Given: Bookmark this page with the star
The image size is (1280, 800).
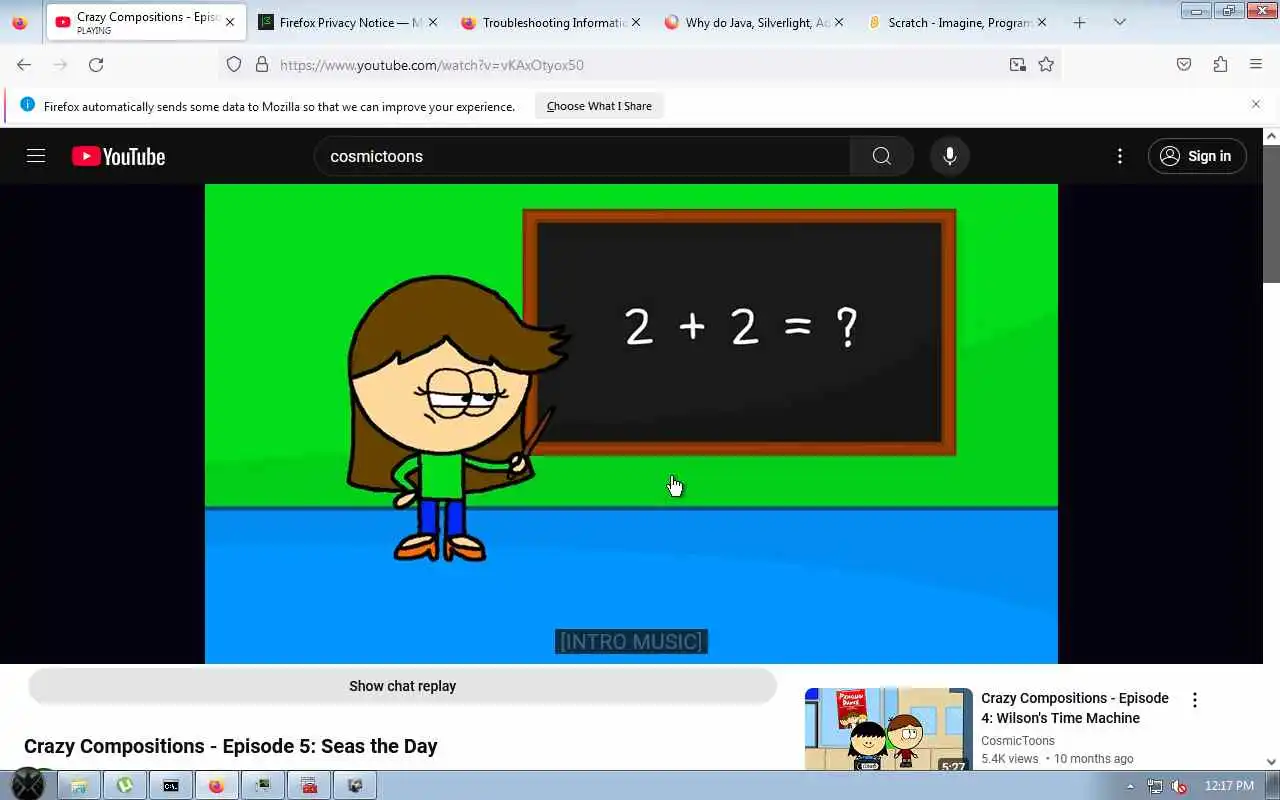Looking at the screenshot, I should pyautogui.click(x=1046, y=64).
